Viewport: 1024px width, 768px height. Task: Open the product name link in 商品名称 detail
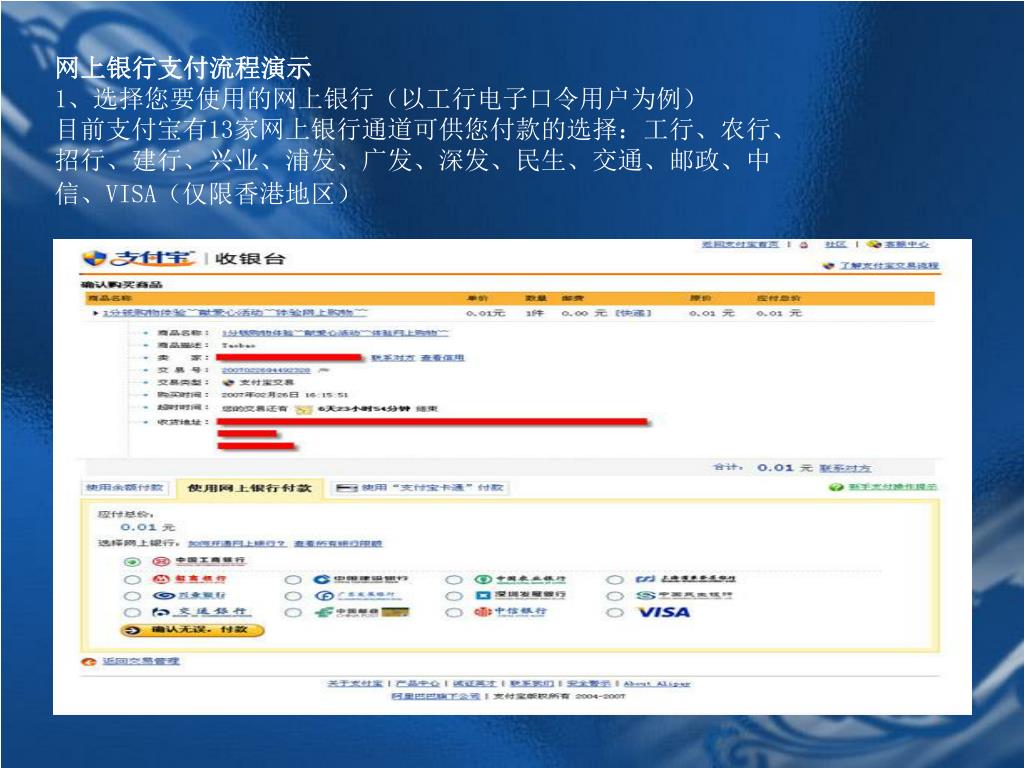tap(335, 333)
